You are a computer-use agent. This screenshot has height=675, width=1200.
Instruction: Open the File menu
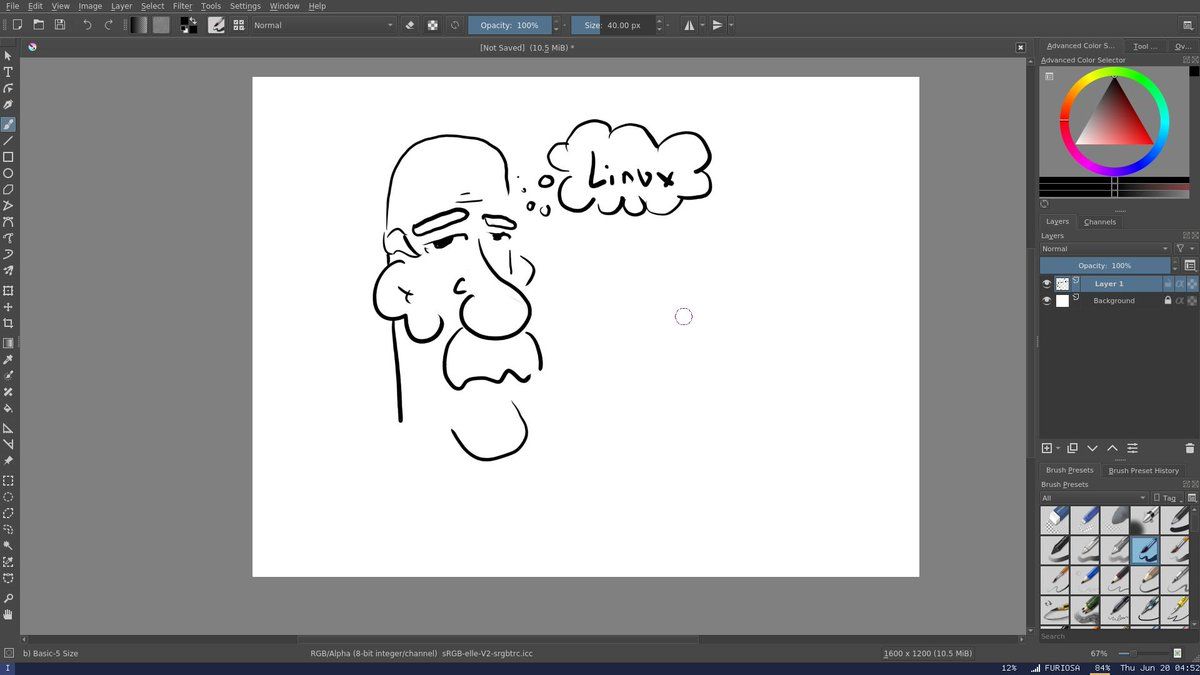[12, 6]
